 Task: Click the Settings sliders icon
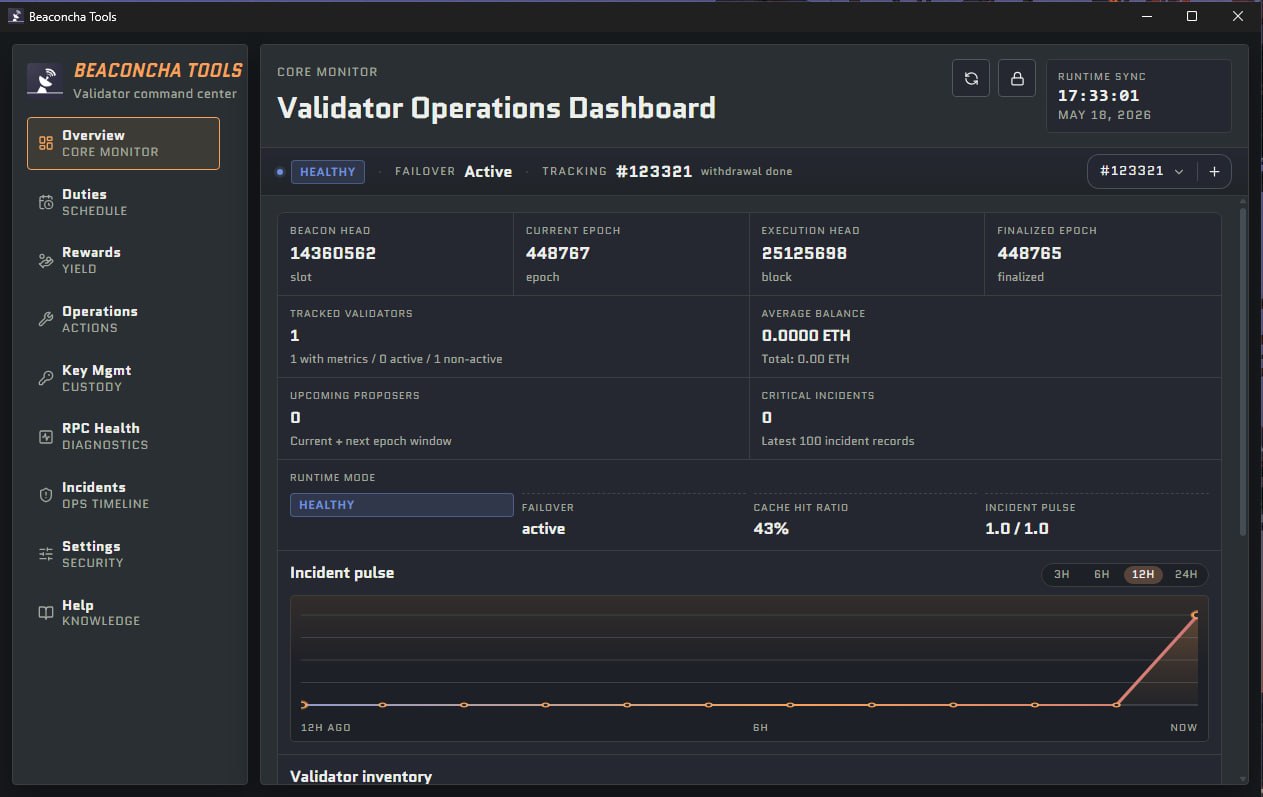pos(46,554)
